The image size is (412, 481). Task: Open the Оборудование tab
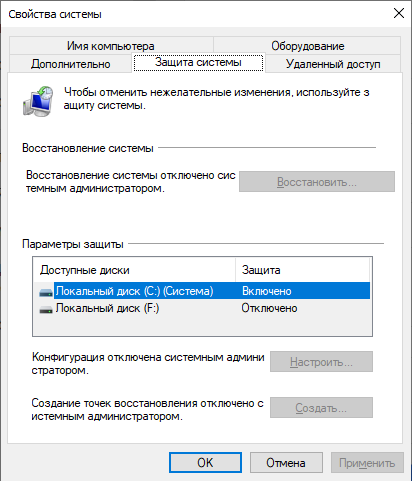[x=307, y=46]
